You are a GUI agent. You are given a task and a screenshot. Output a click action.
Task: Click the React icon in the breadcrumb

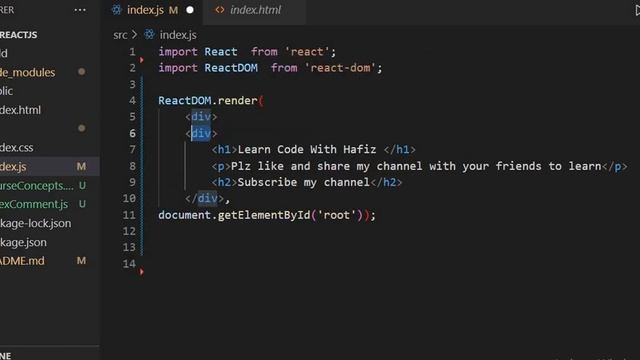149,35
